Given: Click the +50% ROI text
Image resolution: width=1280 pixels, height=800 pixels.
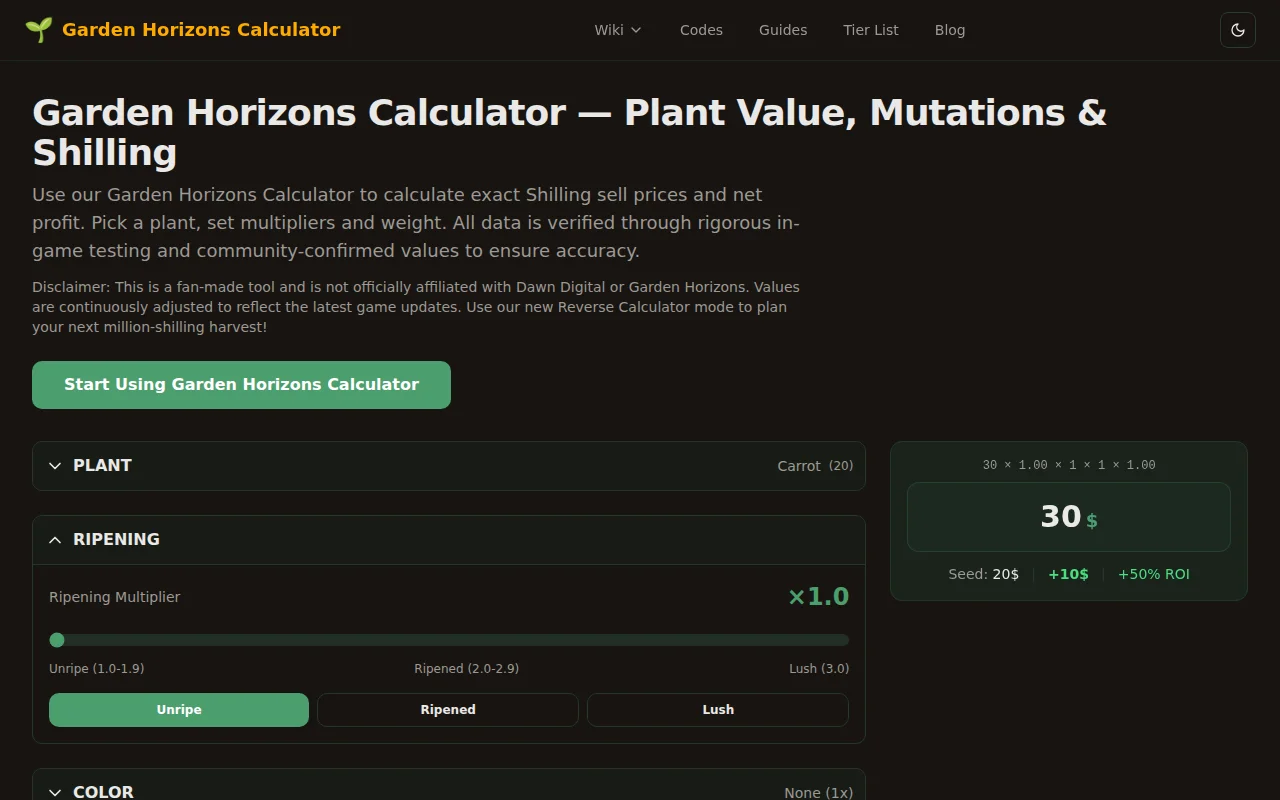Looking at the screenshot, I should 1154,574.
